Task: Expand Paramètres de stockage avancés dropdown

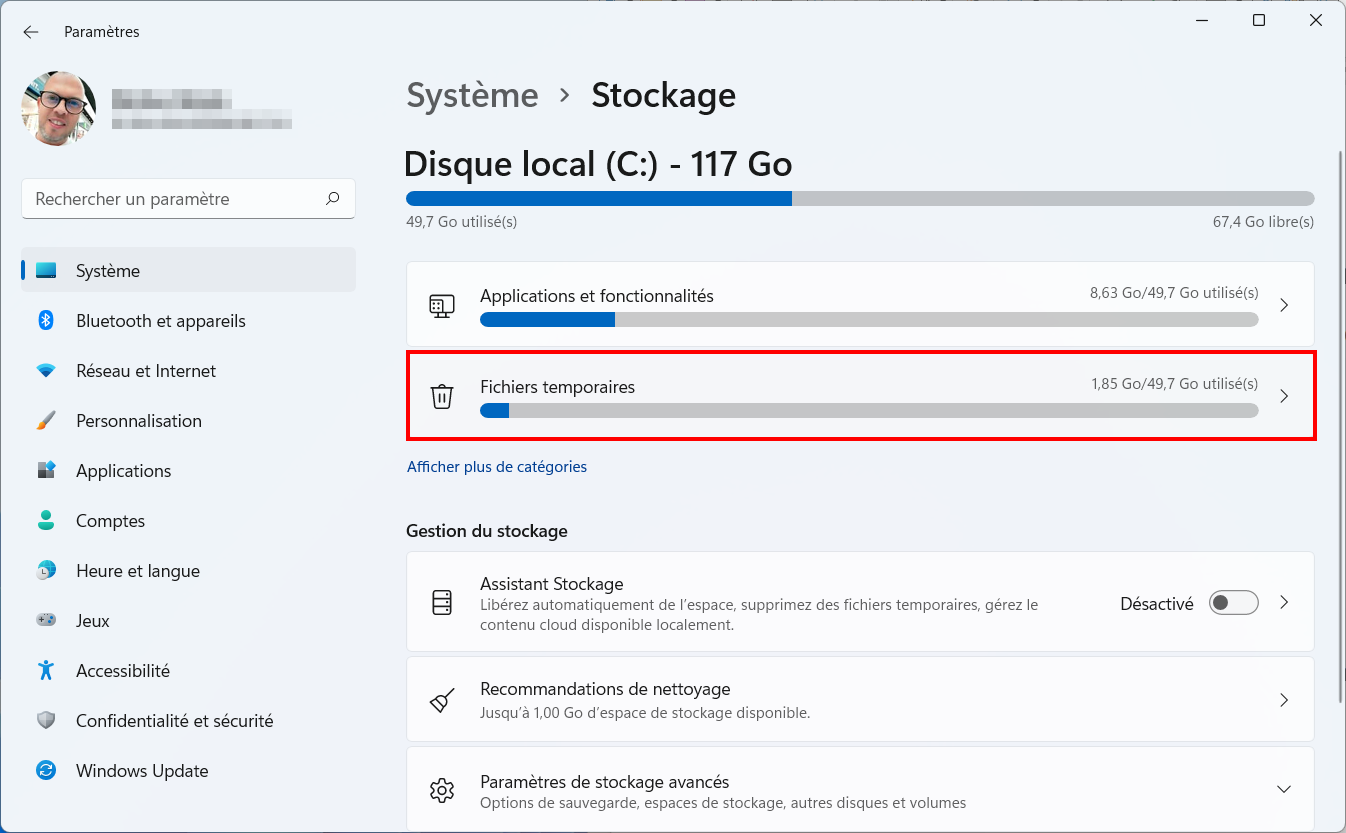Action: (1284, 790)
